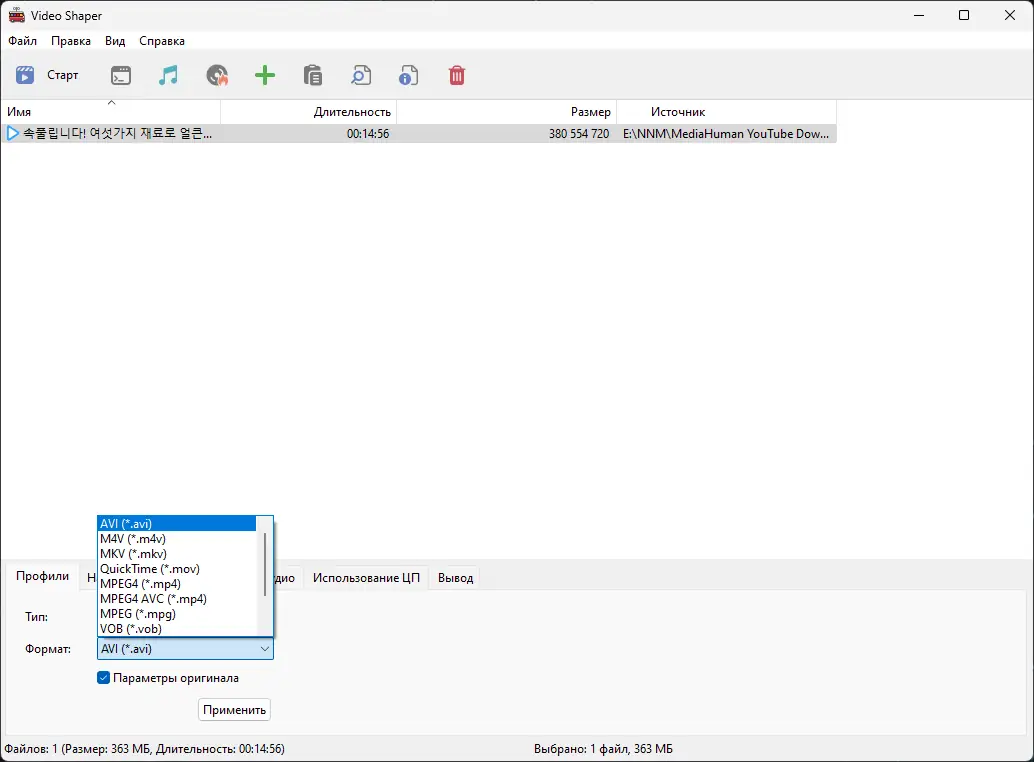The width and height of the screenshot is (1034, 762).
Task: Toggle the Параметры оригинала checkbox
Action: (x=103, y=677)
